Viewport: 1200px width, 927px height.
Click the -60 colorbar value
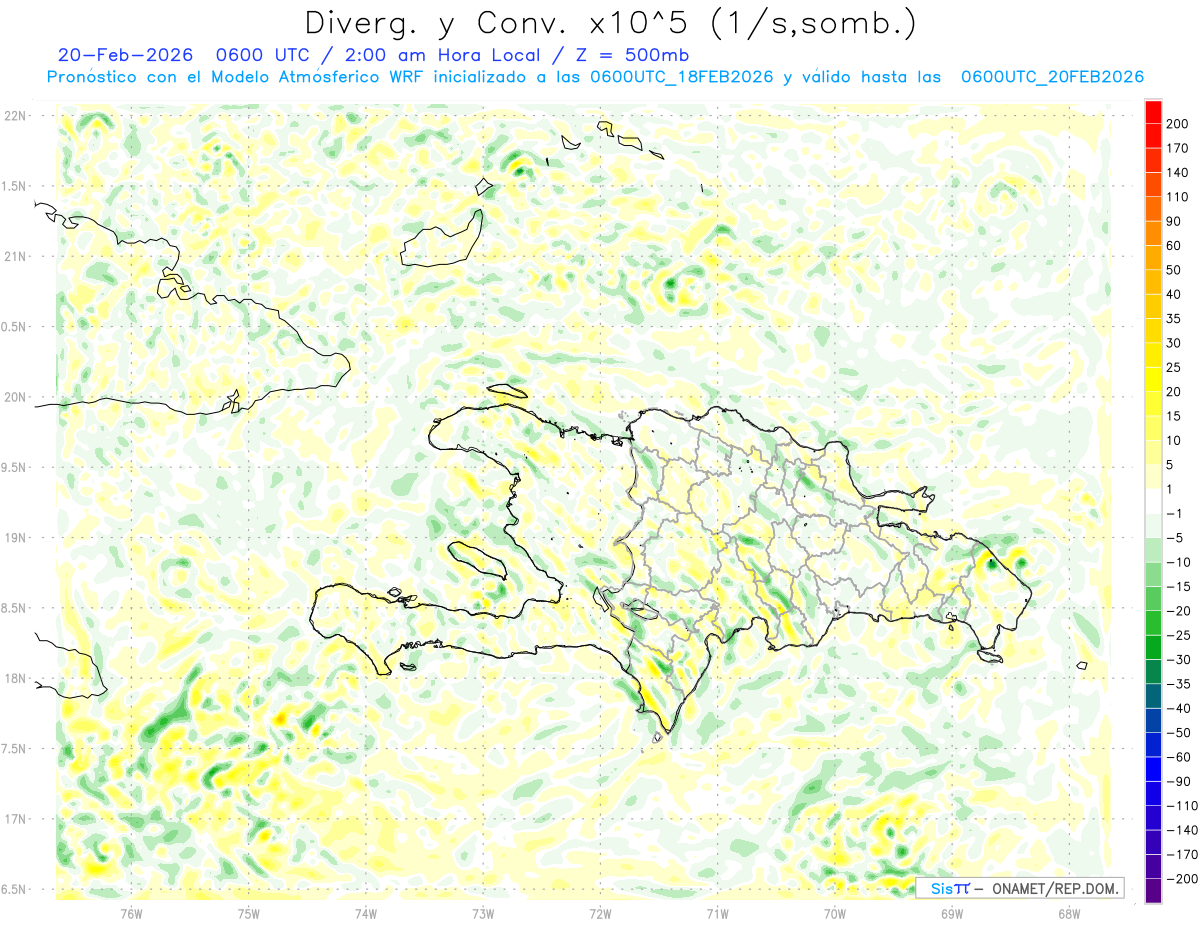point(1180,757)
